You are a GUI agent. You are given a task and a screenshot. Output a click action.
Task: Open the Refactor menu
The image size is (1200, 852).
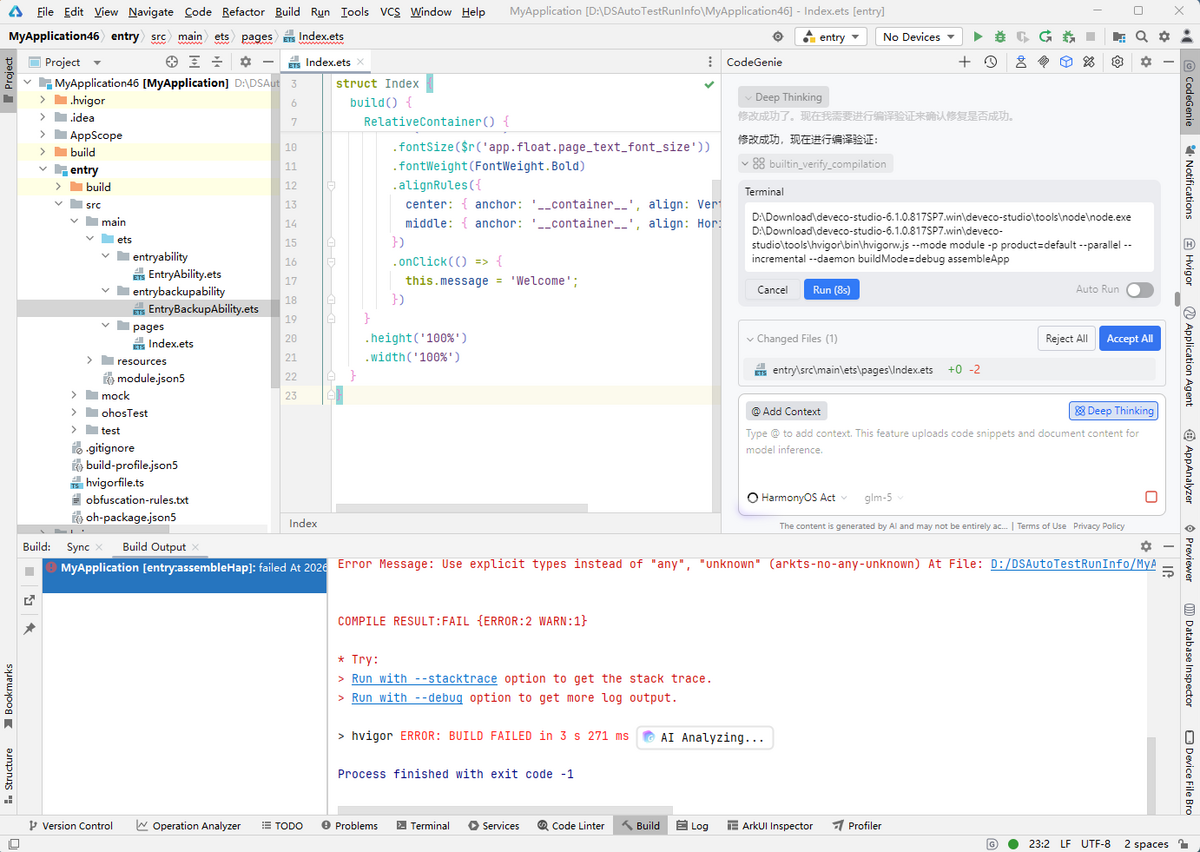coord(243,12)
